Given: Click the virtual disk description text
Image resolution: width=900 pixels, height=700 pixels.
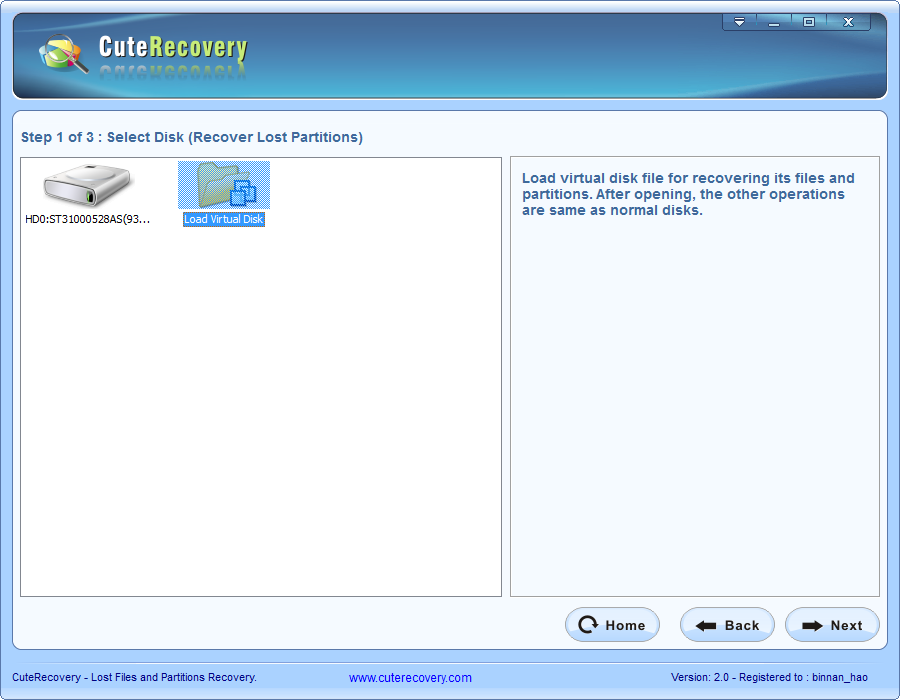Looking at the screenshot, I should tap(688, 194).
